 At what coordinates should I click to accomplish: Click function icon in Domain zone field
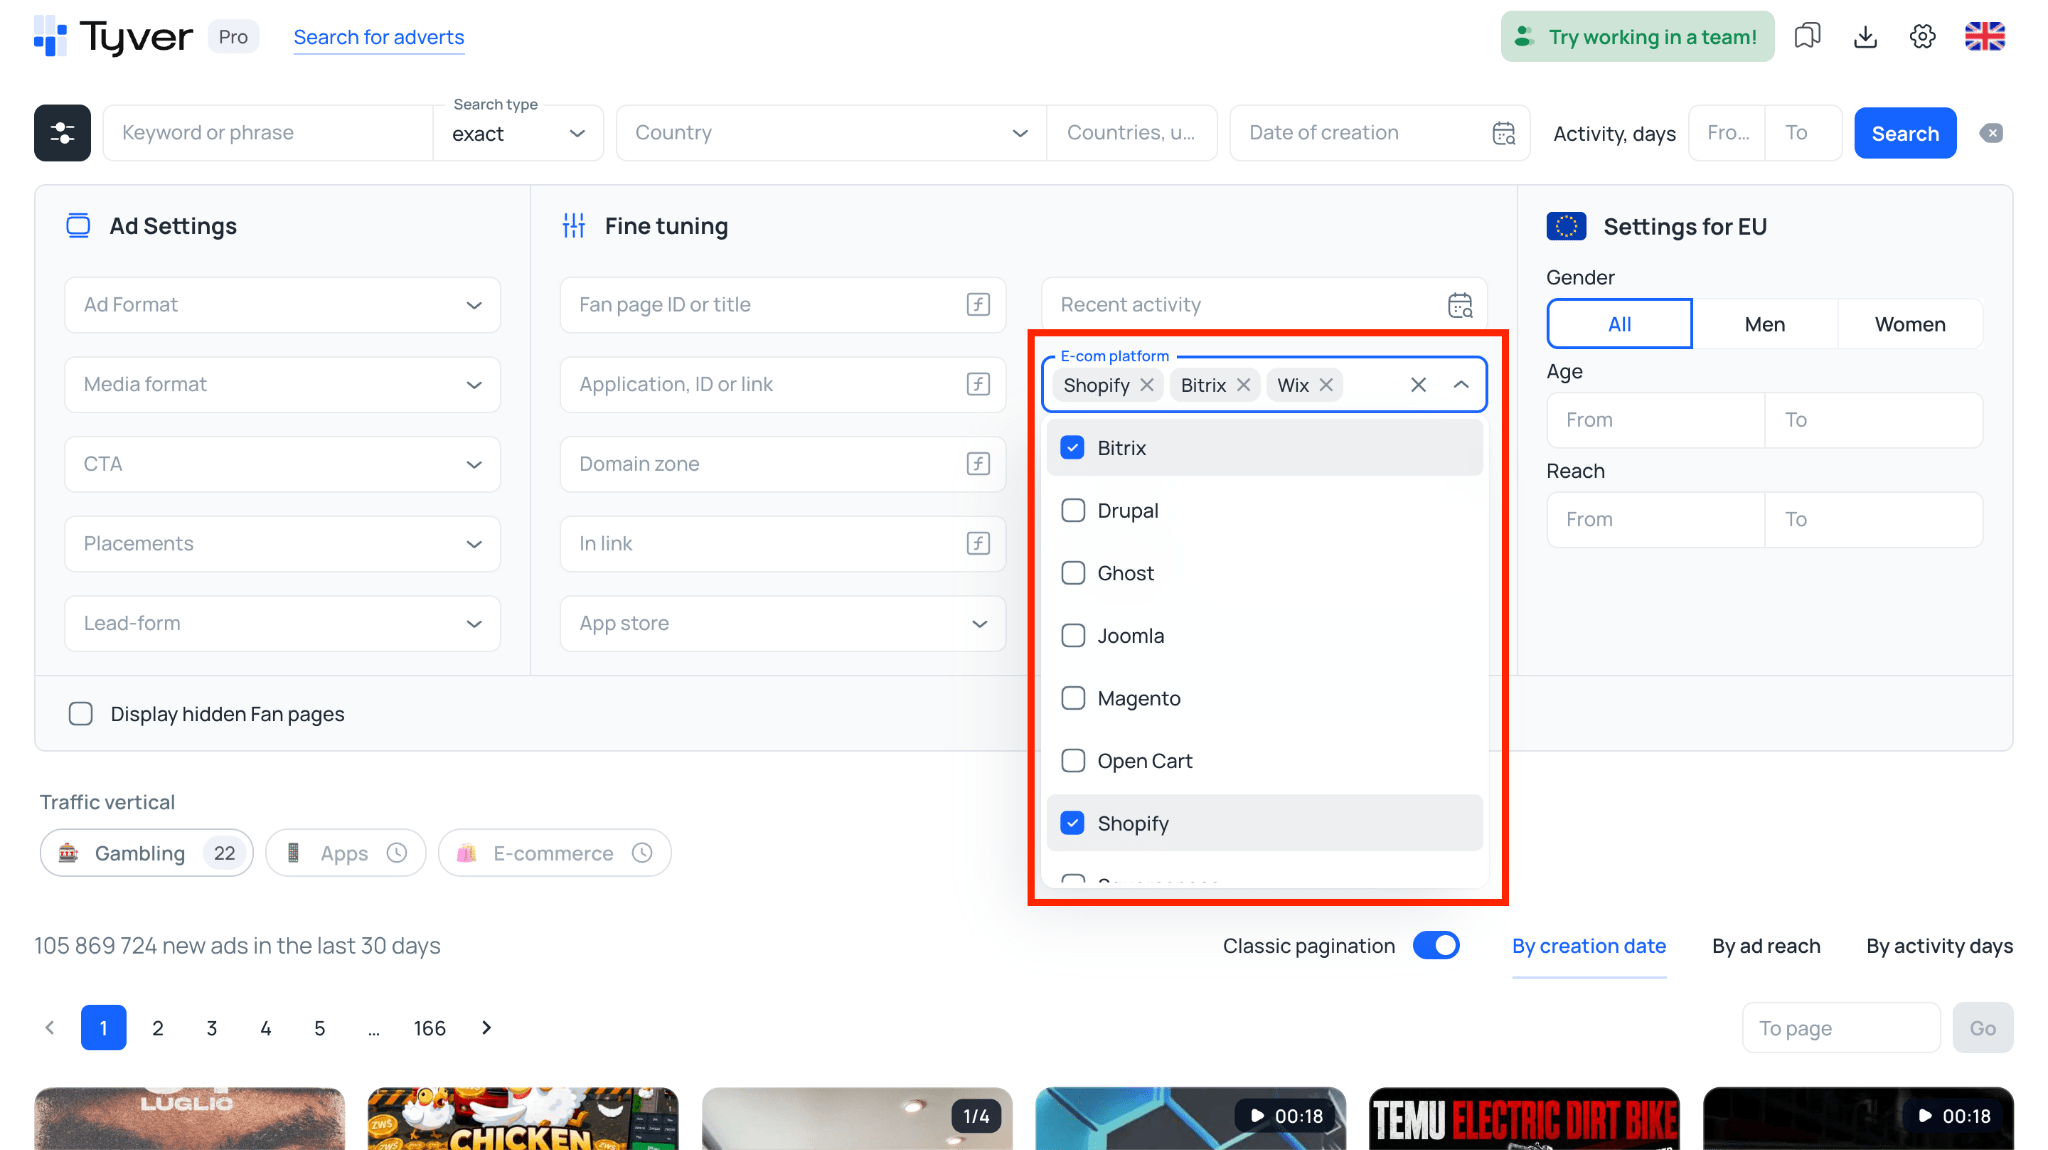(x=978, y=464)
